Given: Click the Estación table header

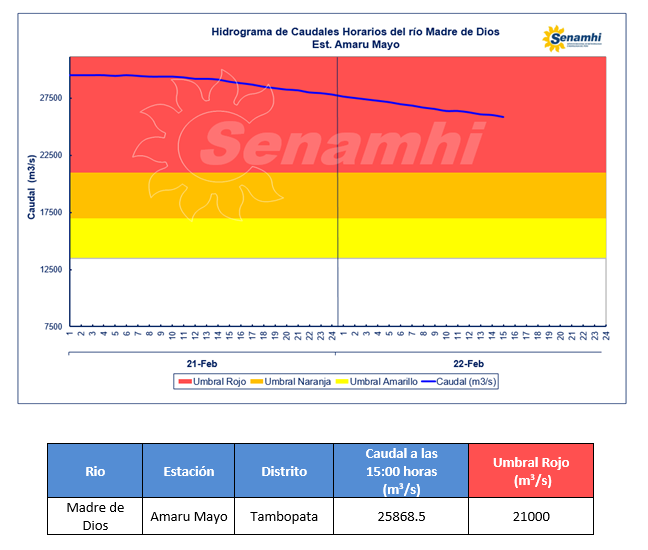Looking at the screenshot, I should click(x=188, y=471).
